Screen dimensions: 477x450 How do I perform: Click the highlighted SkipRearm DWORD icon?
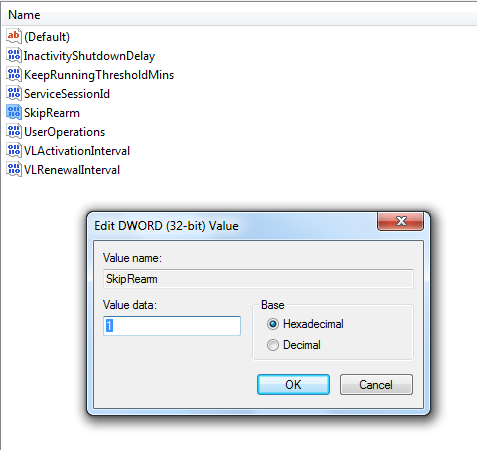tap(14, 112)
